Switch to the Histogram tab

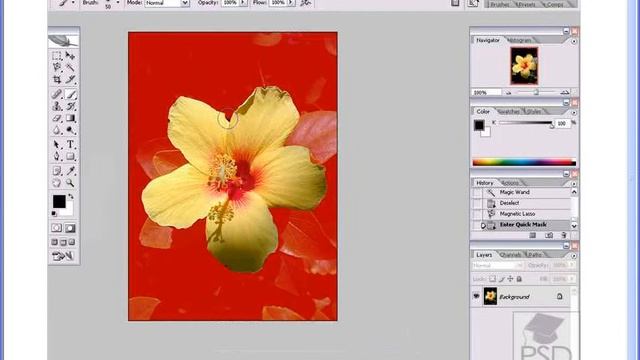pyautogui.click(x=519, y=40)
